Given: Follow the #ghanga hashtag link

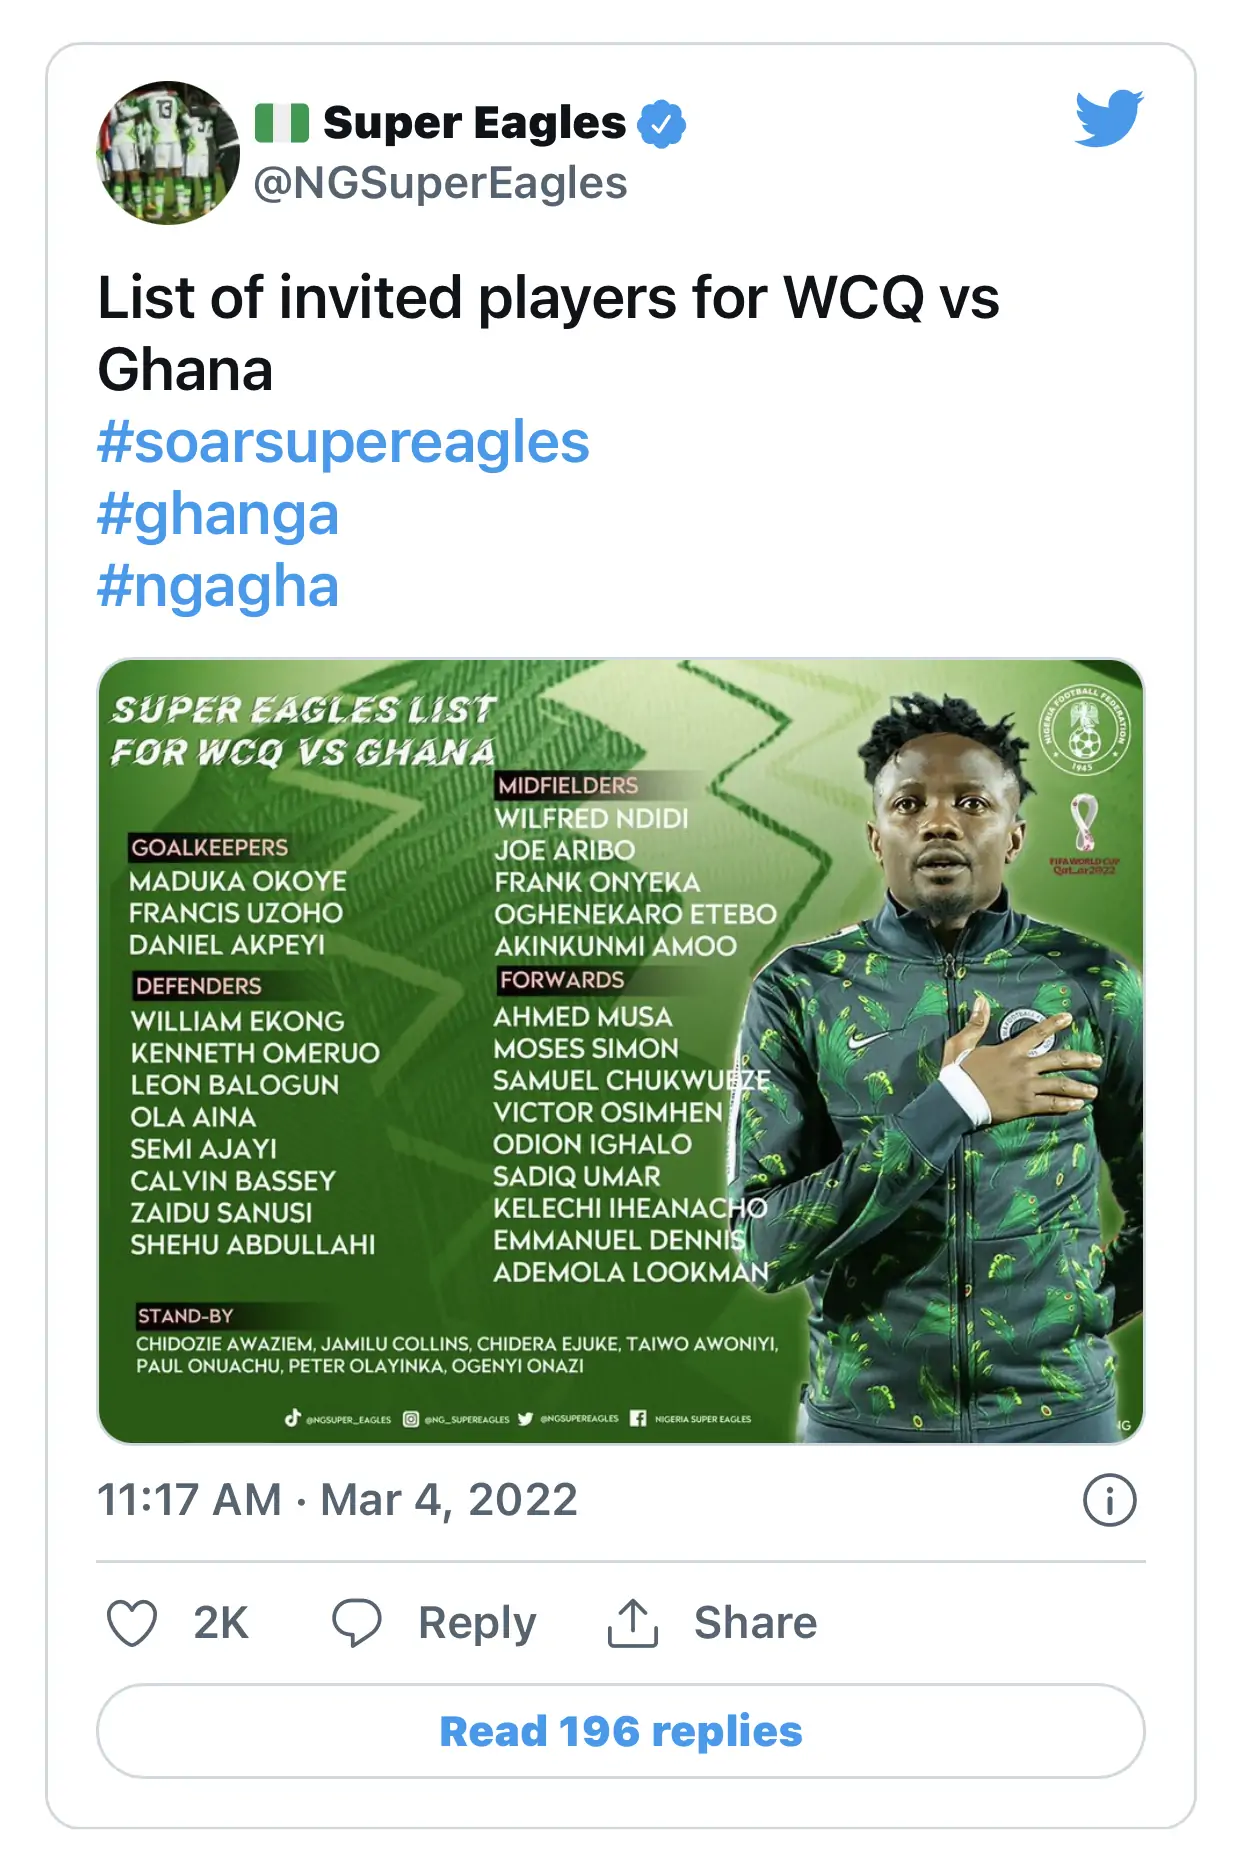Looking at the screenshot, I should [x=218, y=514].
